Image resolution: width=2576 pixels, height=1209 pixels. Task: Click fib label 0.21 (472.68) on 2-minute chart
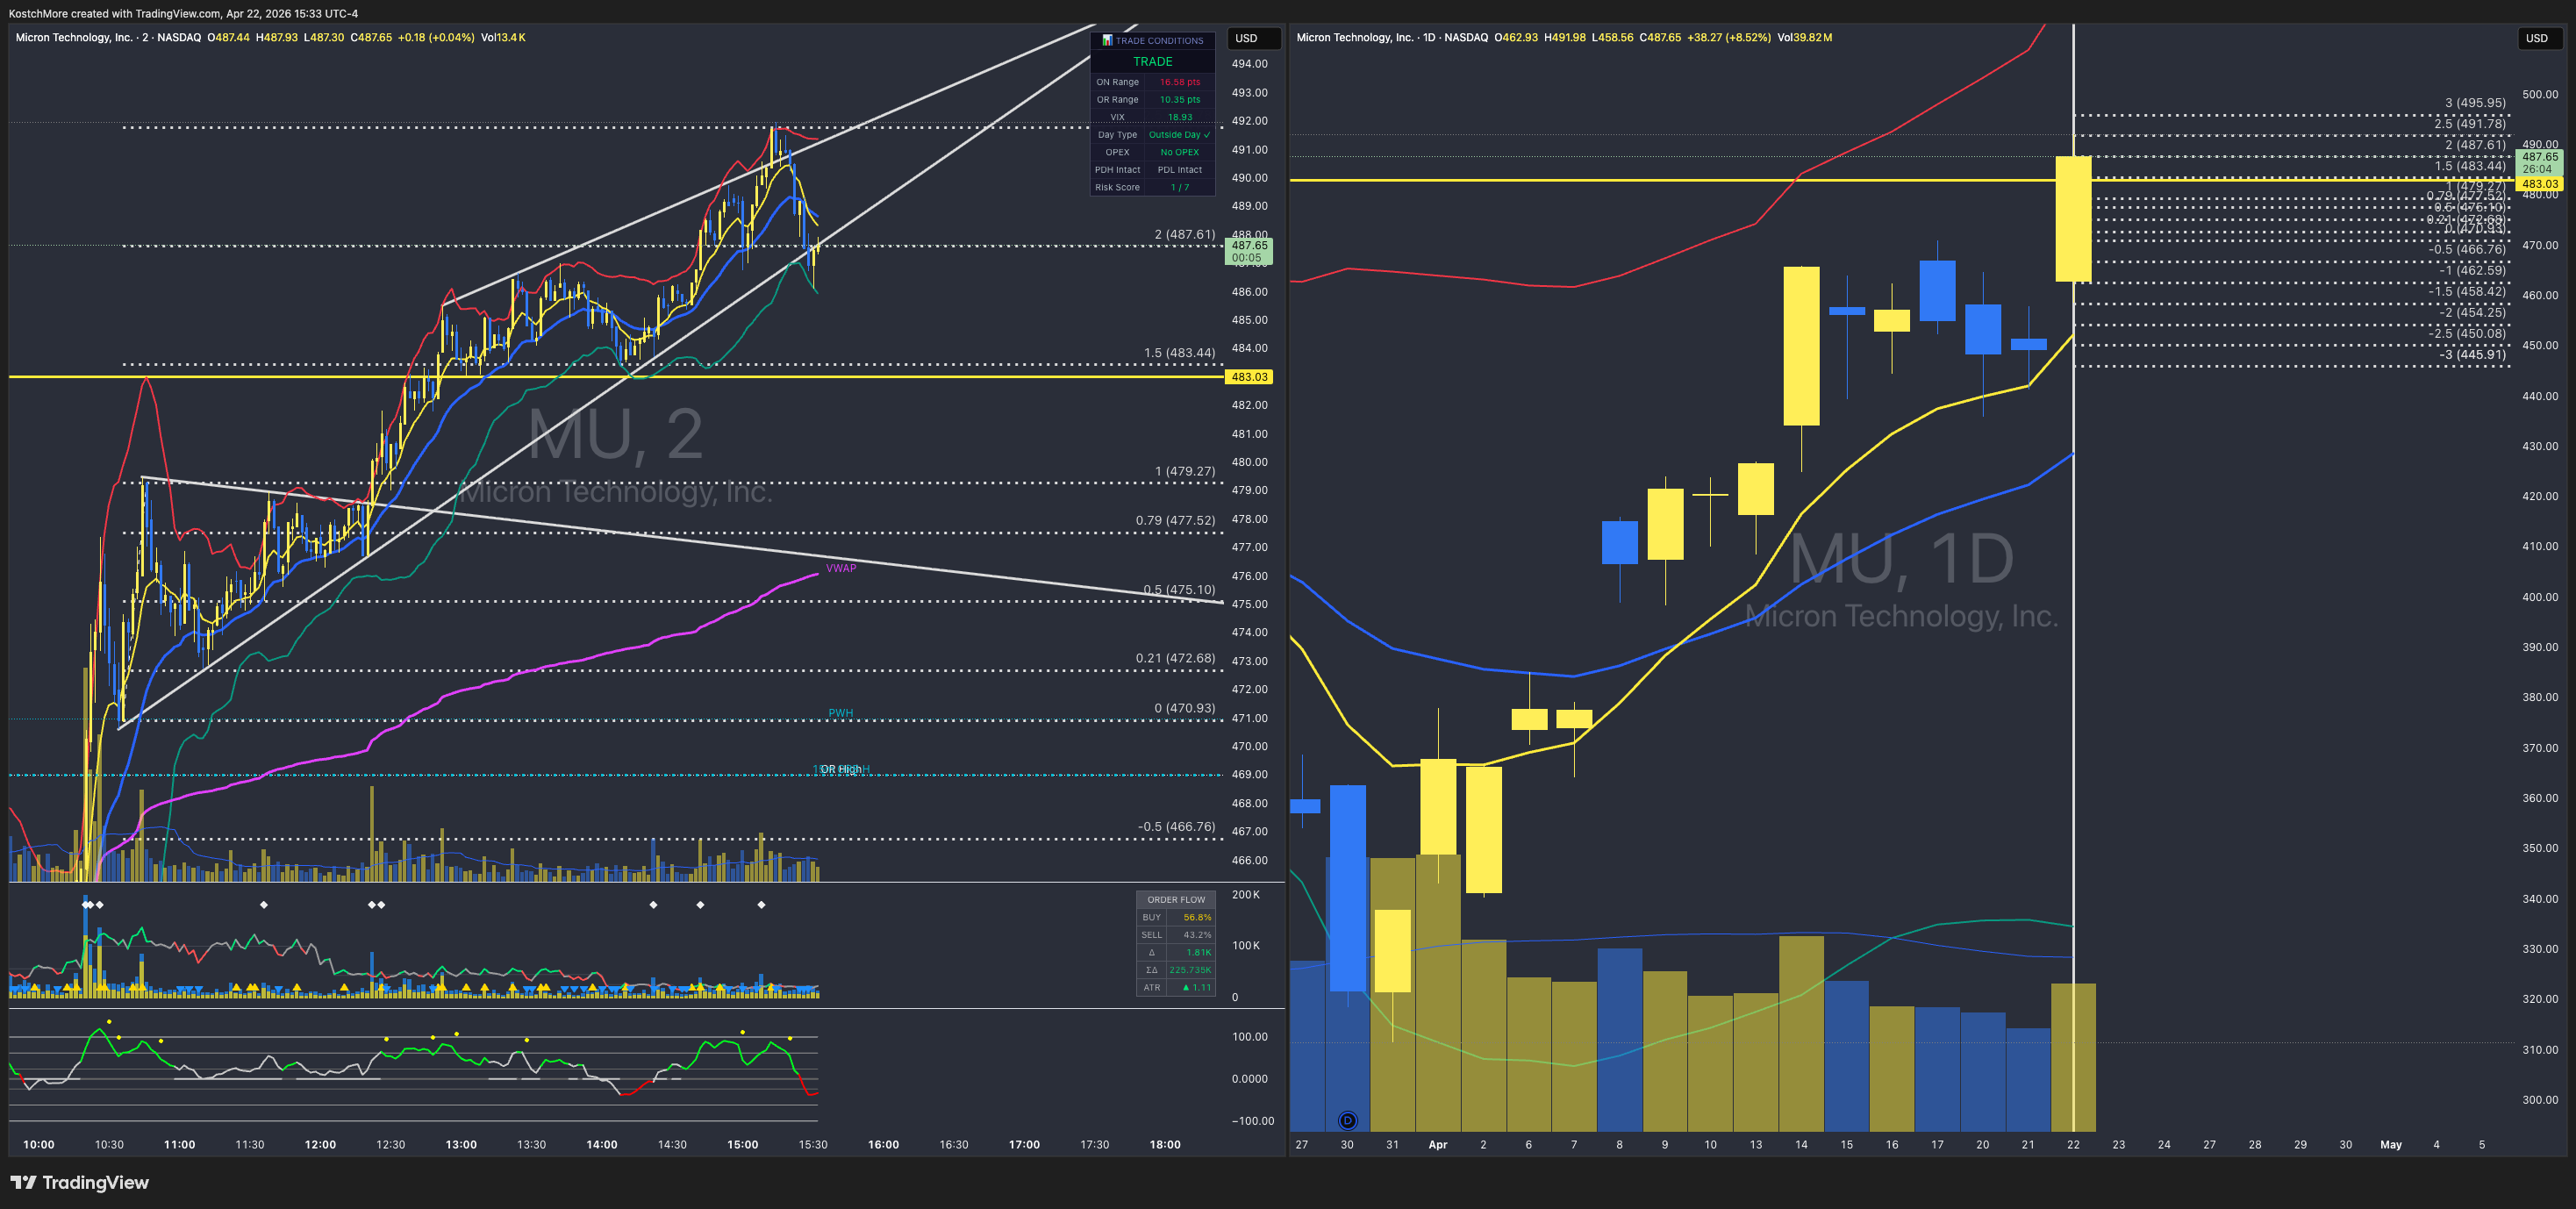(x=1175, y=658)
